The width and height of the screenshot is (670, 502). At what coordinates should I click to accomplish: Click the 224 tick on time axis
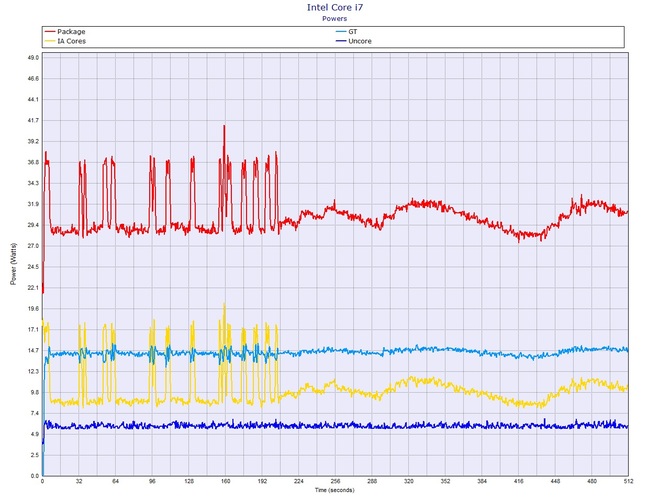click(299, 481)
